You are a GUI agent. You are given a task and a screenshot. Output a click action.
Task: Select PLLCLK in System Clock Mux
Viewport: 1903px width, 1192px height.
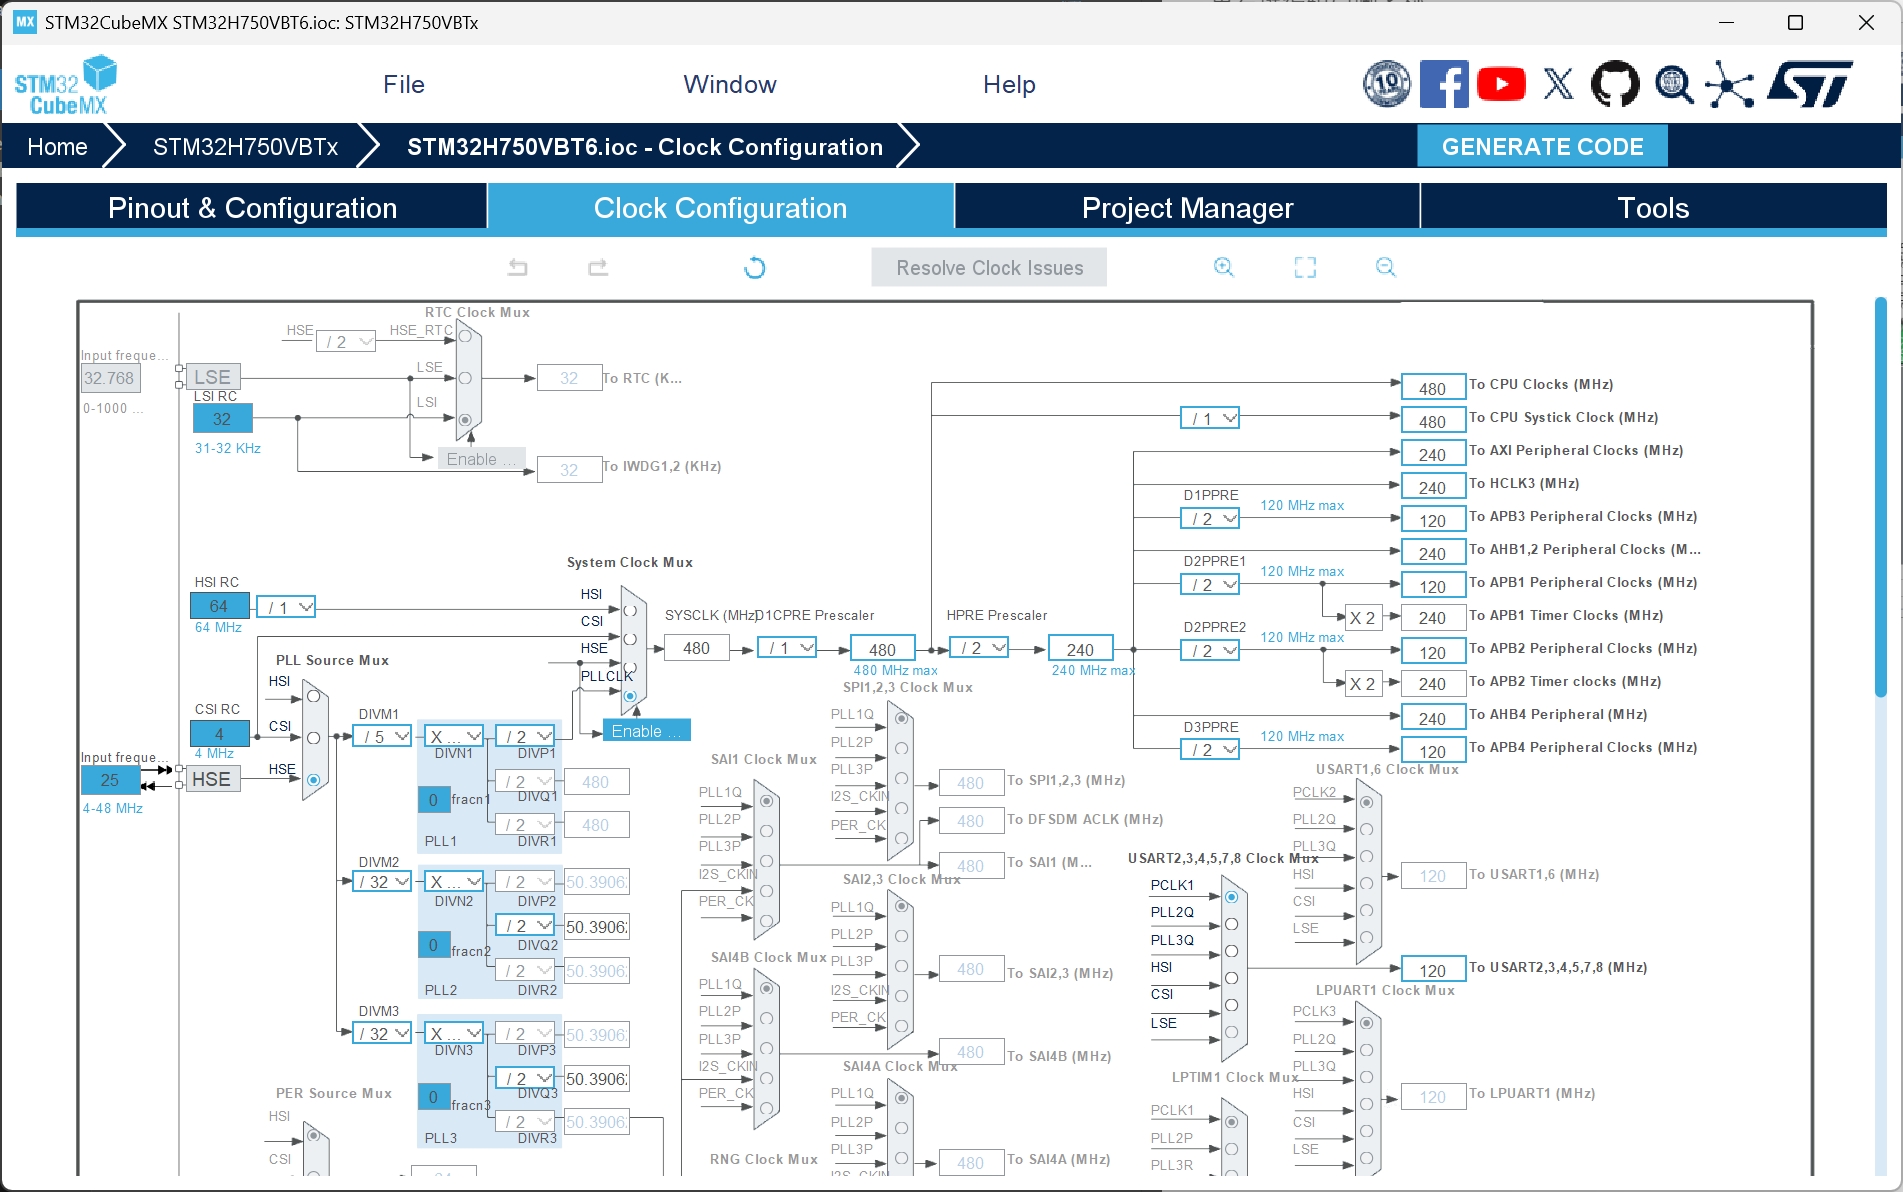[630, 696]
